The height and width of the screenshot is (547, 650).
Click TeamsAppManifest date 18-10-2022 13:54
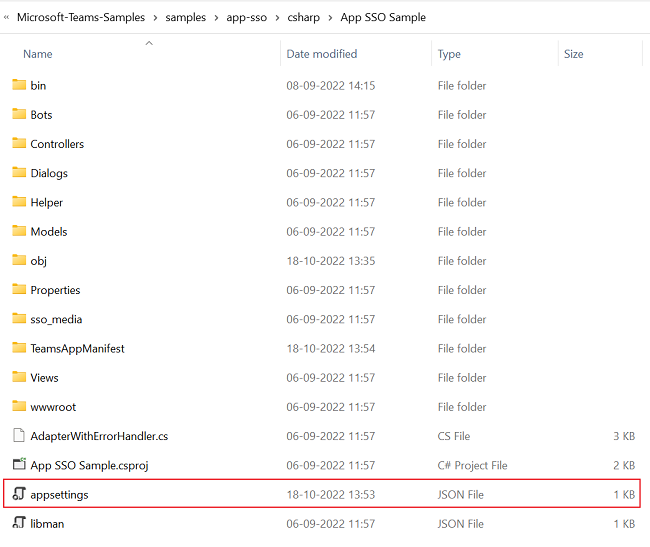tap(330, 349)
